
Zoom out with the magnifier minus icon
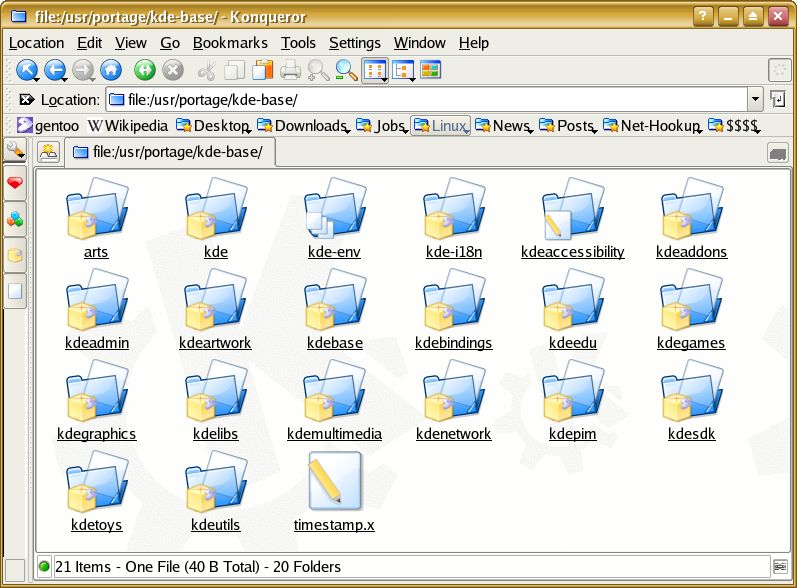click(346, 70)
